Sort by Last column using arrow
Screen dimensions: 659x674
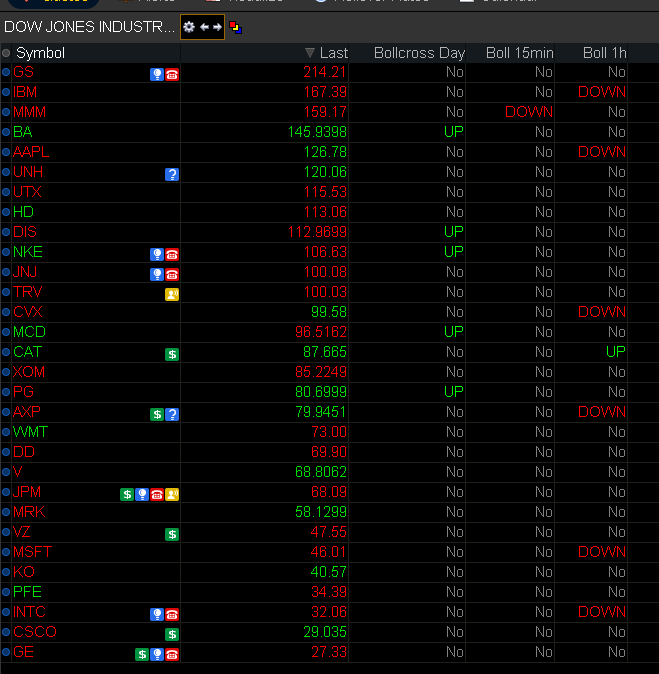[x=310, y=53]
